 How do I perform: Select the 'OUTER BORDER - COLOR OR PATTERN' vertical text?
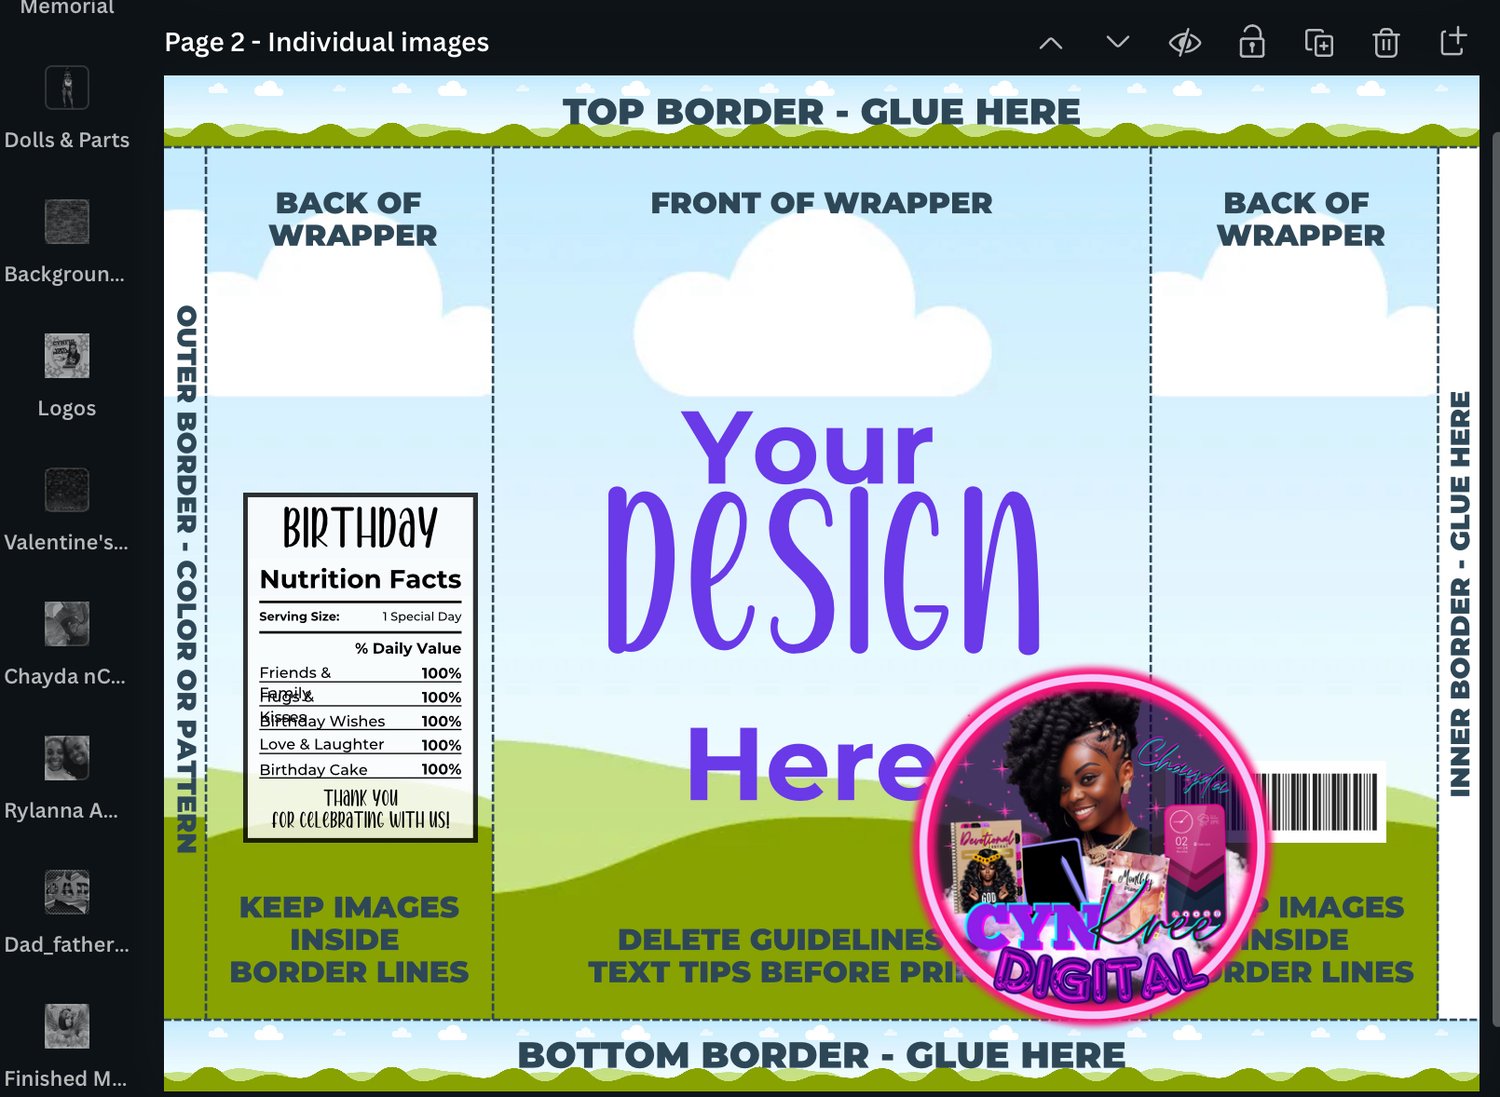tap(186, 579)
